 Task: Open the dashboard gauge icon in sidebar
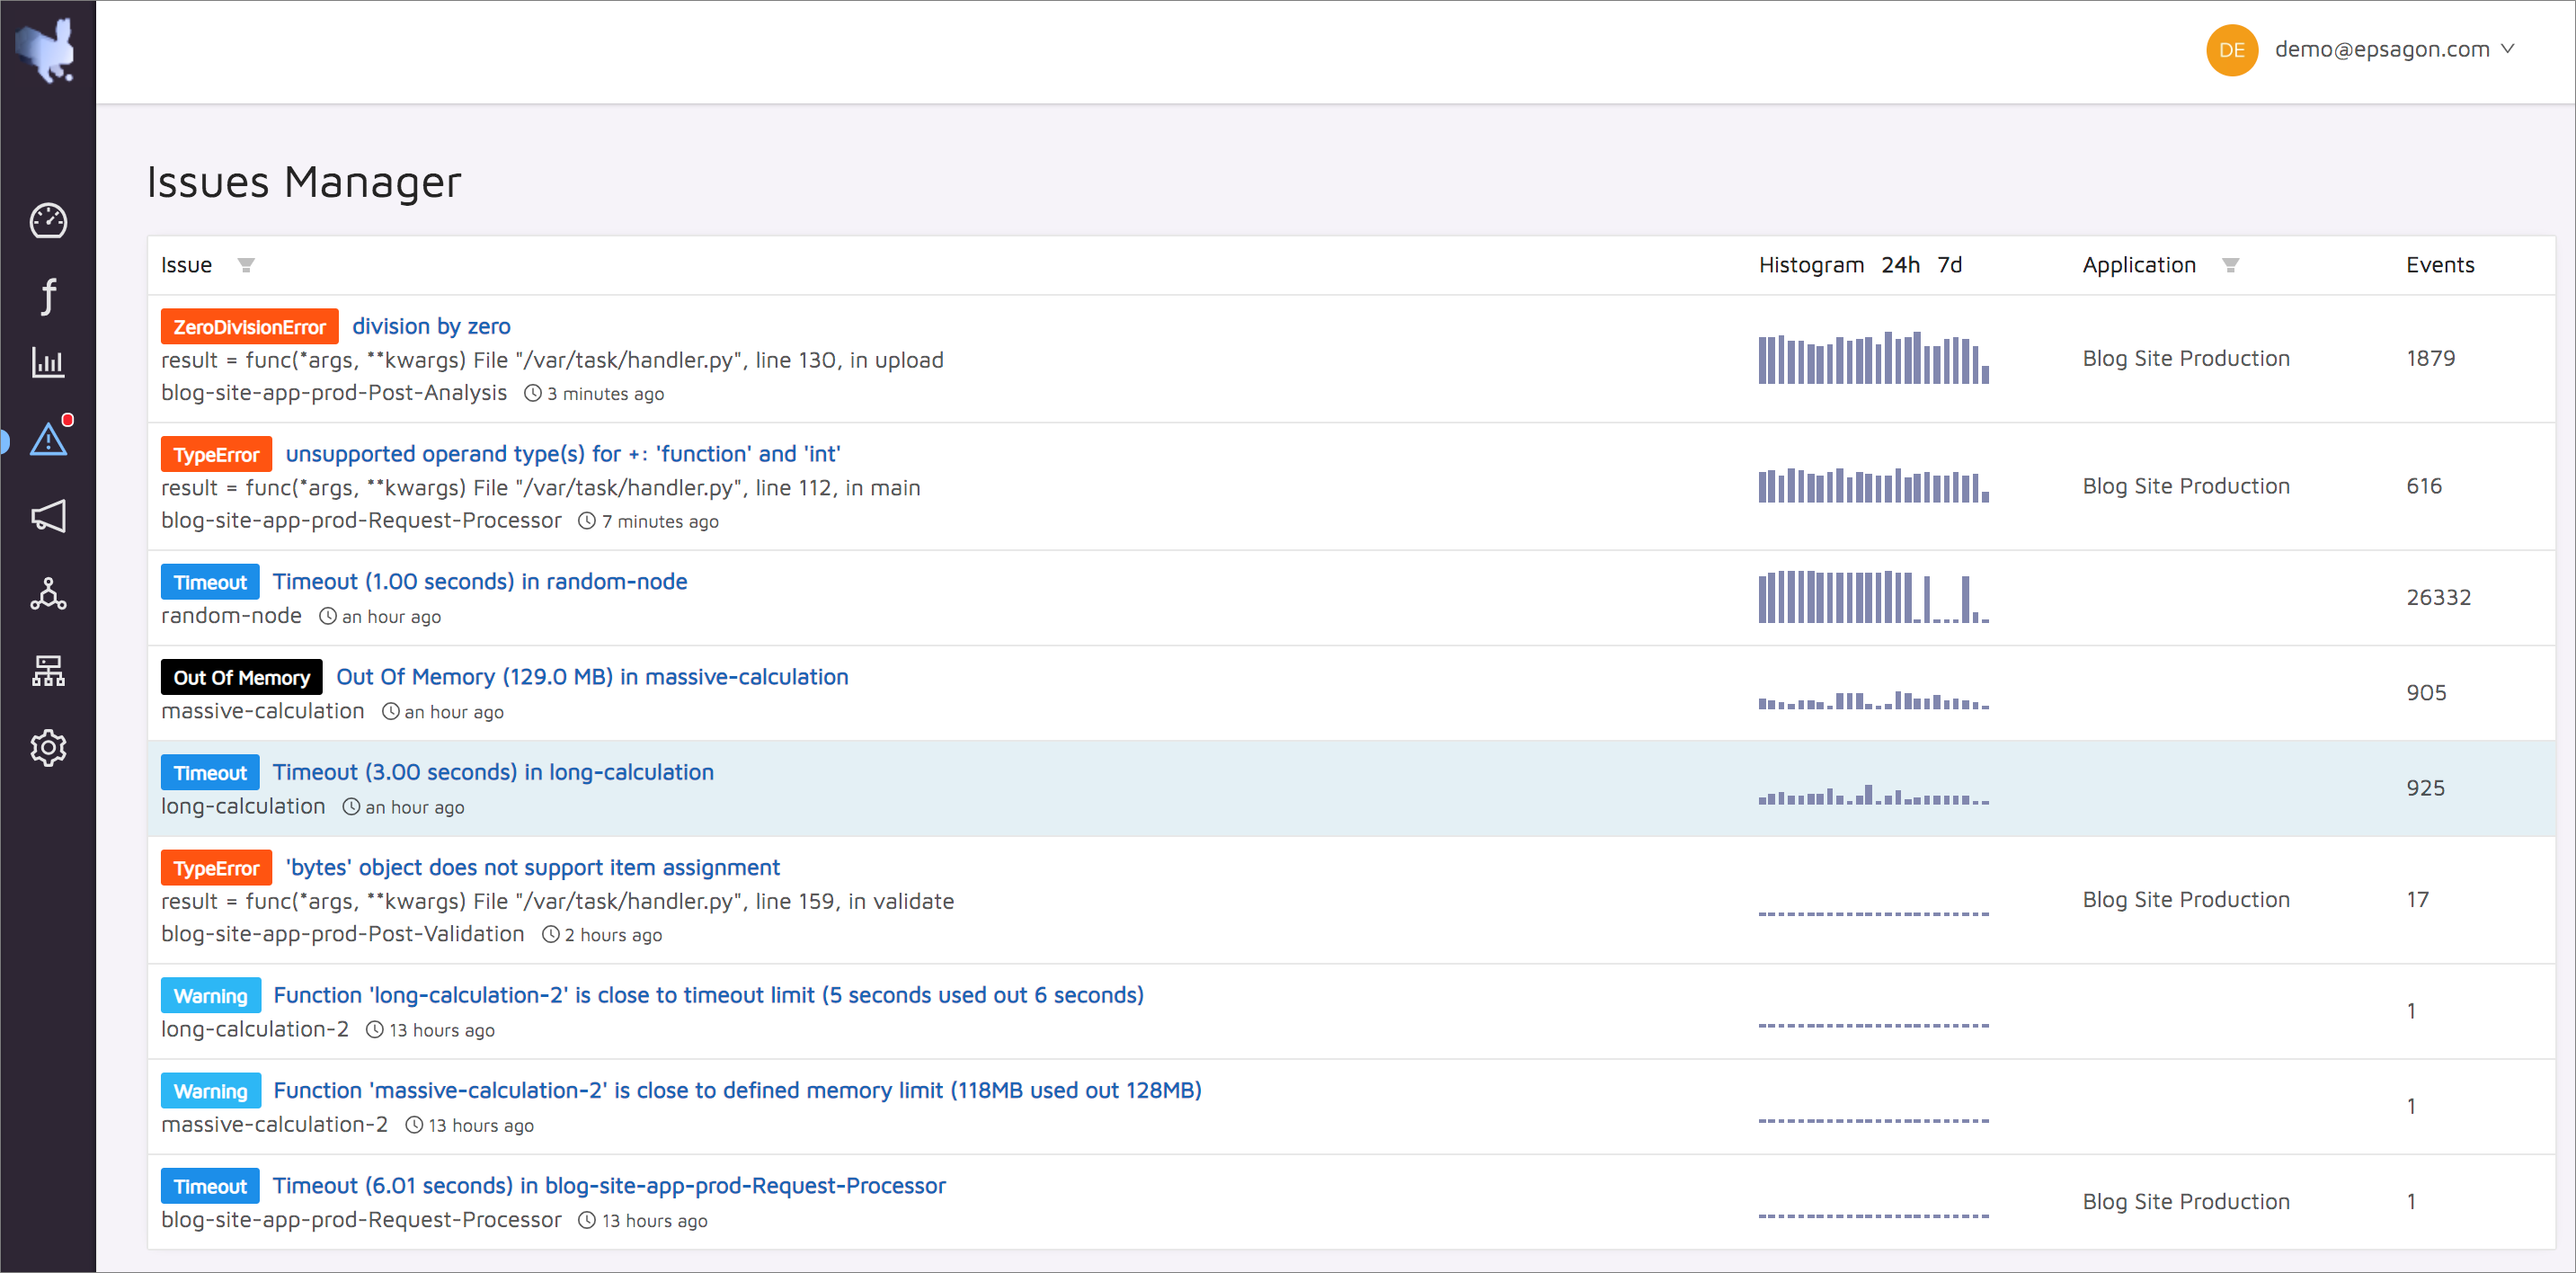tap(48, 221)
